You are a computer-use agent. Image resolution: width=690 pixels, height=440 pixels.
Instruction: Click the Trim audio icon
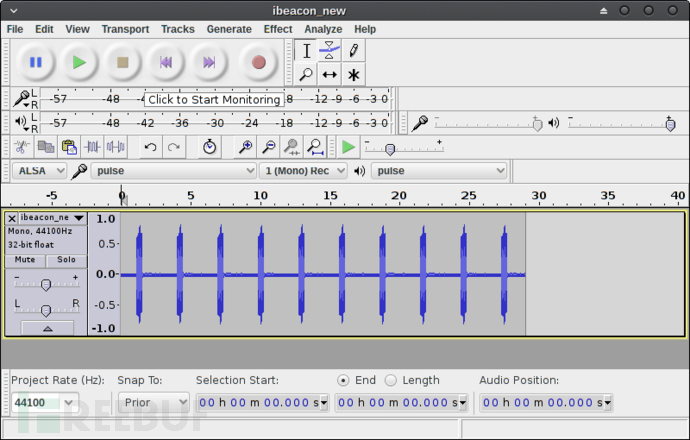point(92,147)
